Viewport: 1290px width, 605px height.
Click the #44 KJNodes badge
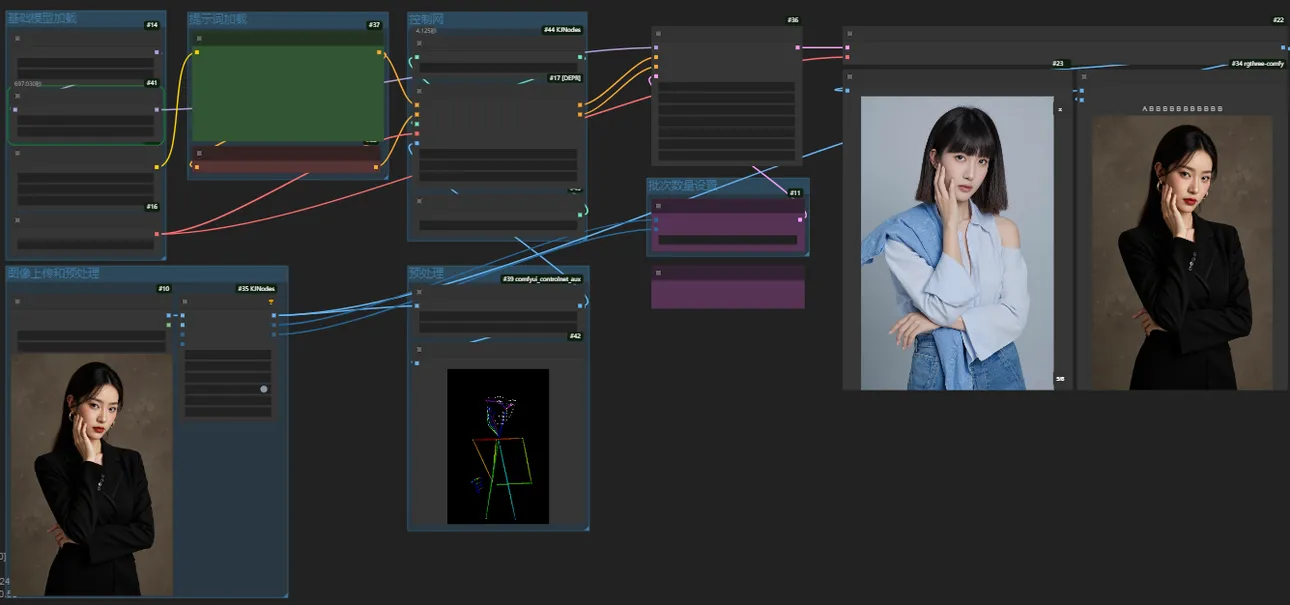(x=562, y=30)
